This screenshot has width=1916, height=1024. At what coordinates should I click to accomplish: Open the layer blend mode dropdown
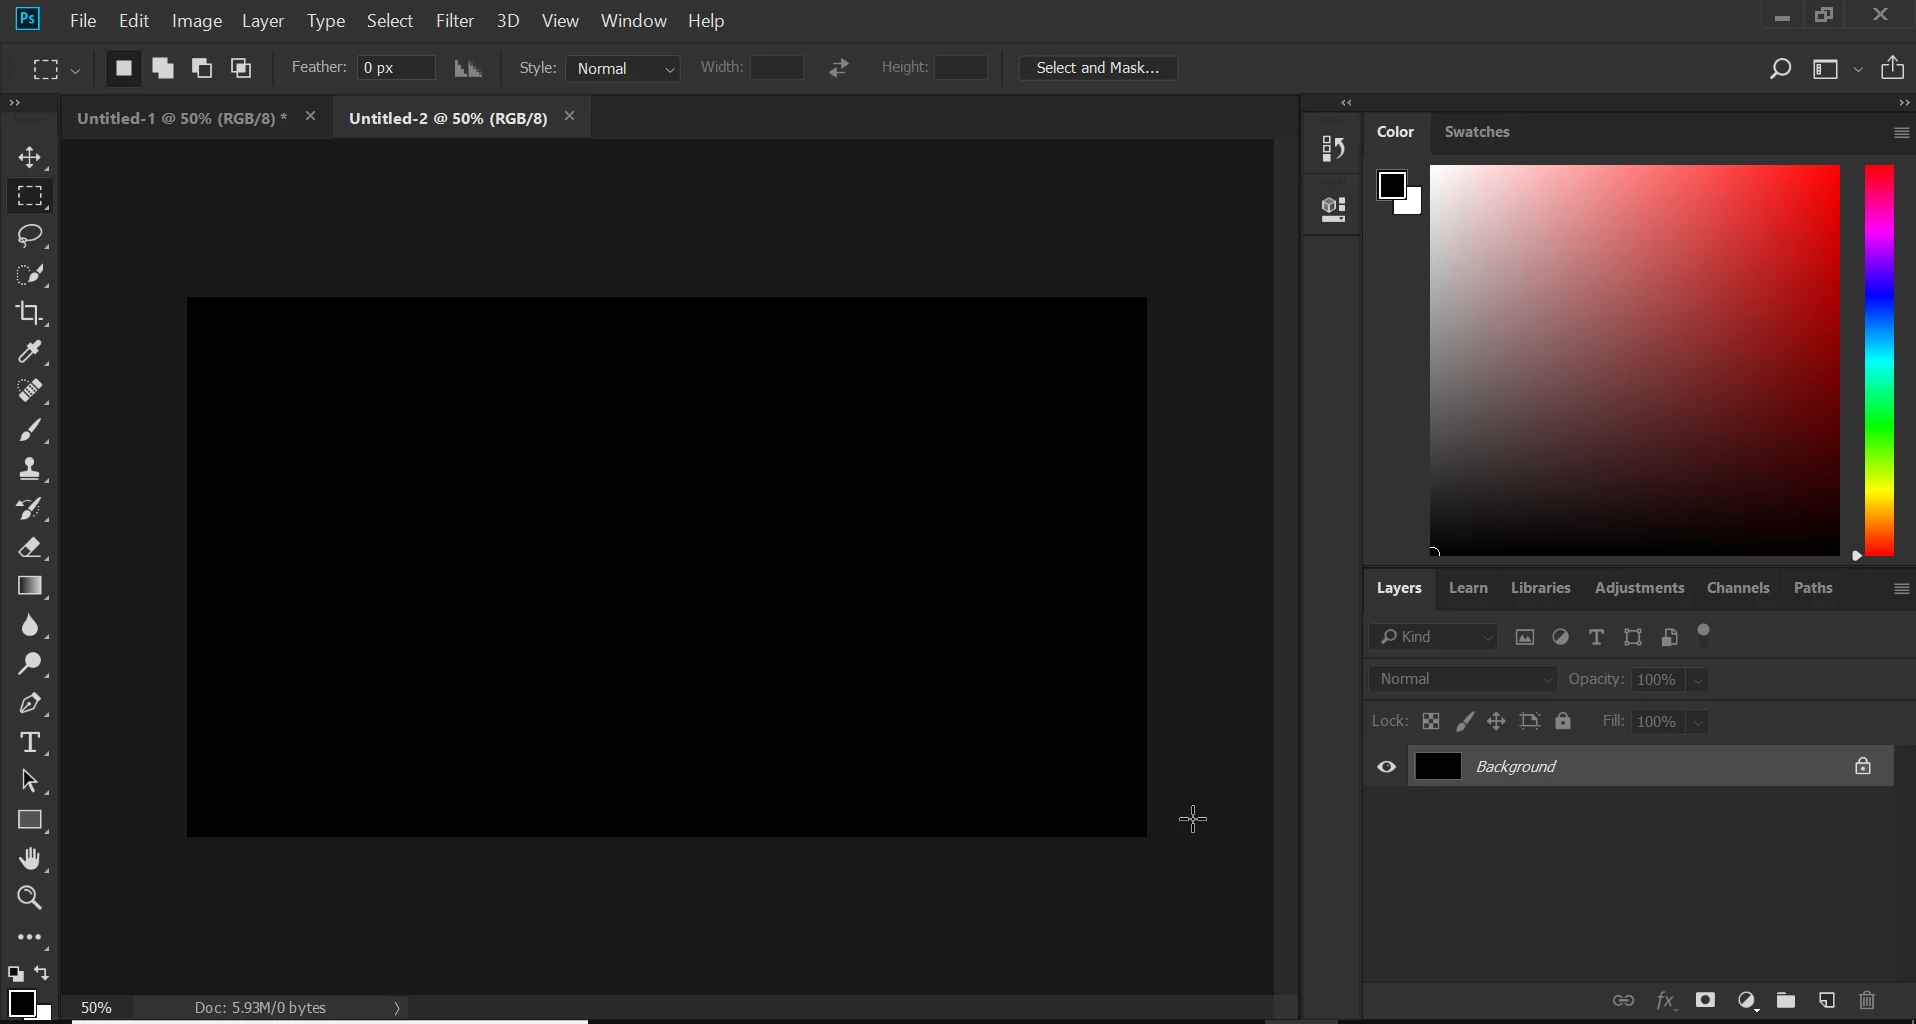coord(1464,680)
